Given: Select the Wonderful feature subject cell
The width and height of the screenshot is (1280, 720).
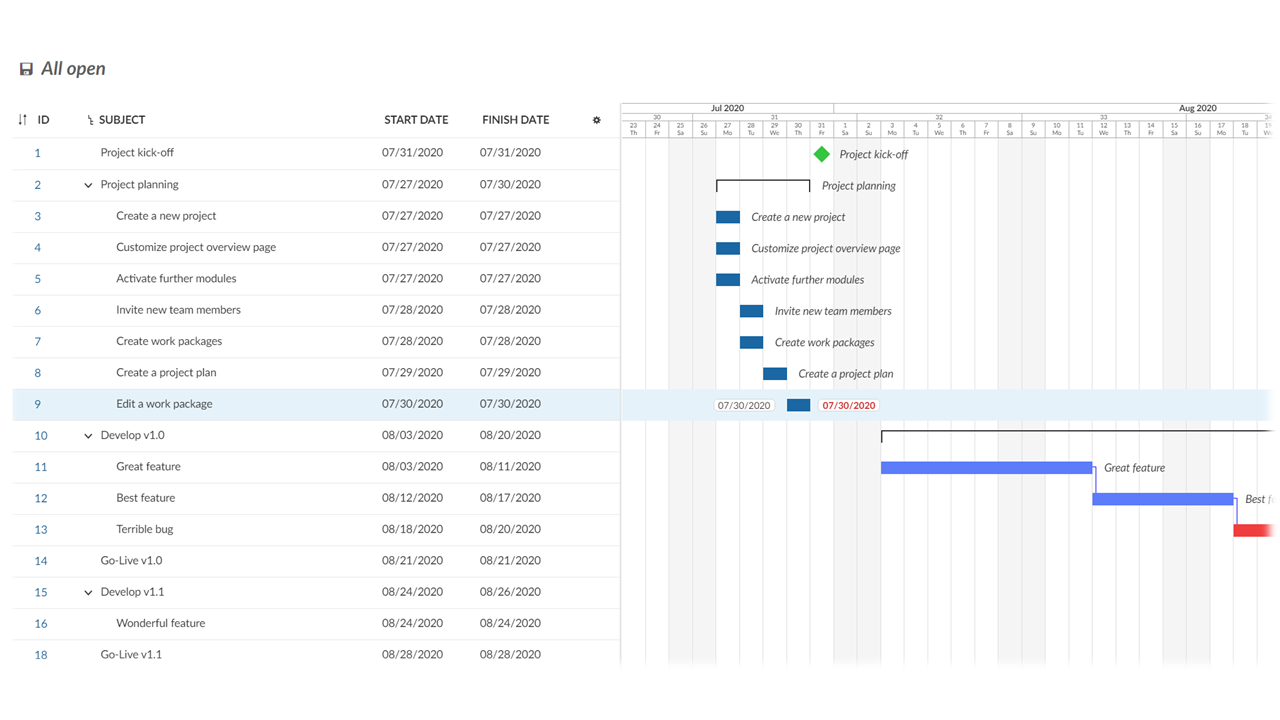Looking at the screenshot, I should (x=161, y=624).
